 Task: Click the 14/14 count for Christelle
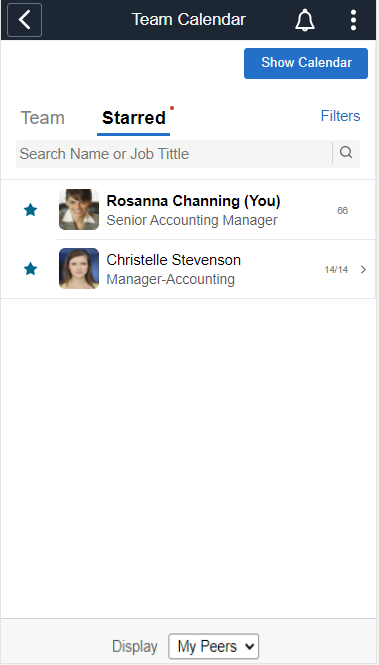(336, 269)
